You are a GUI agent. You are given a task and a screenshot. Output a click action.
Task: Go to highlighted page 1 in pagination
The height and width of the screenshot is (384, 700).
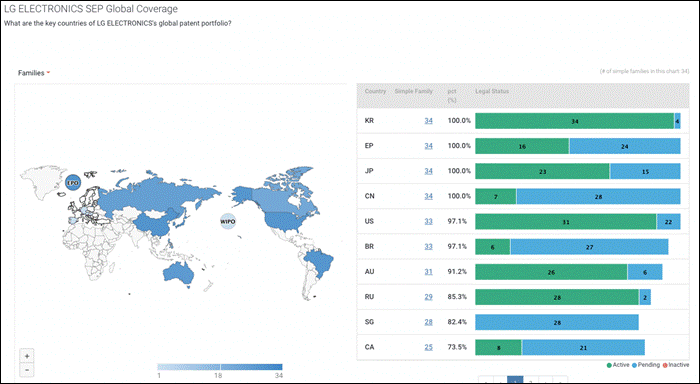pyautogui.click(x=515, y=380)
